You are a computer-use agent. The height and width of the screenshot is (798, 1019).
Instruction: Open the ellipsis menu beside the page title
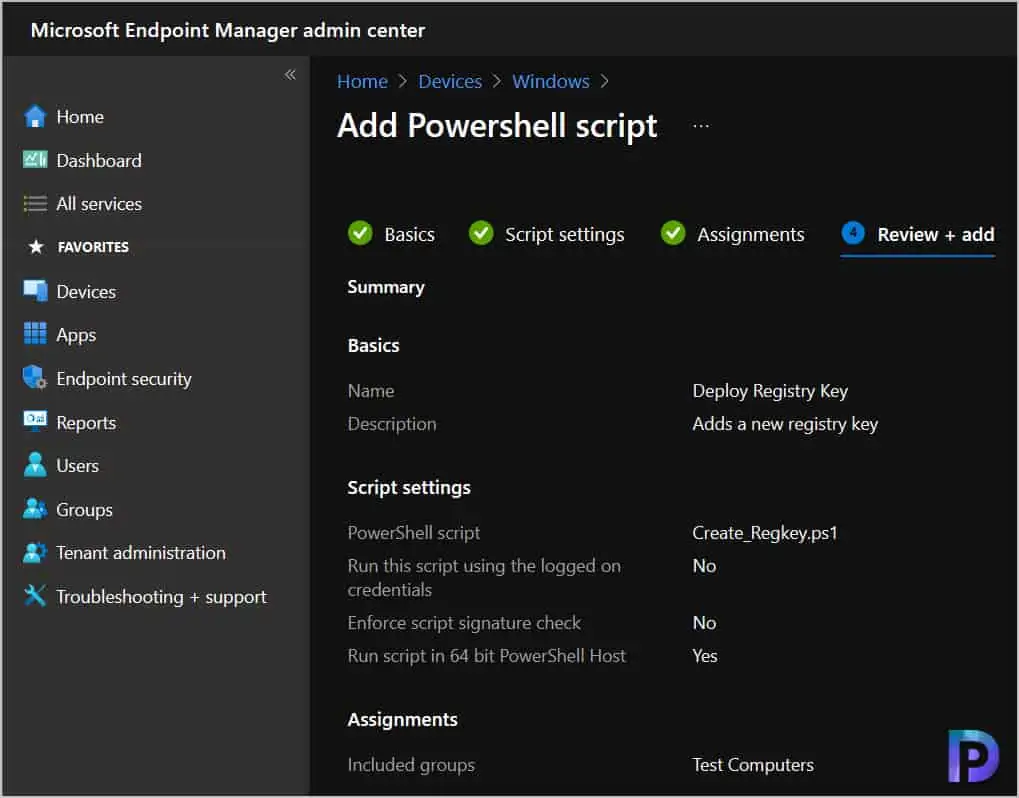pos(701,126)
